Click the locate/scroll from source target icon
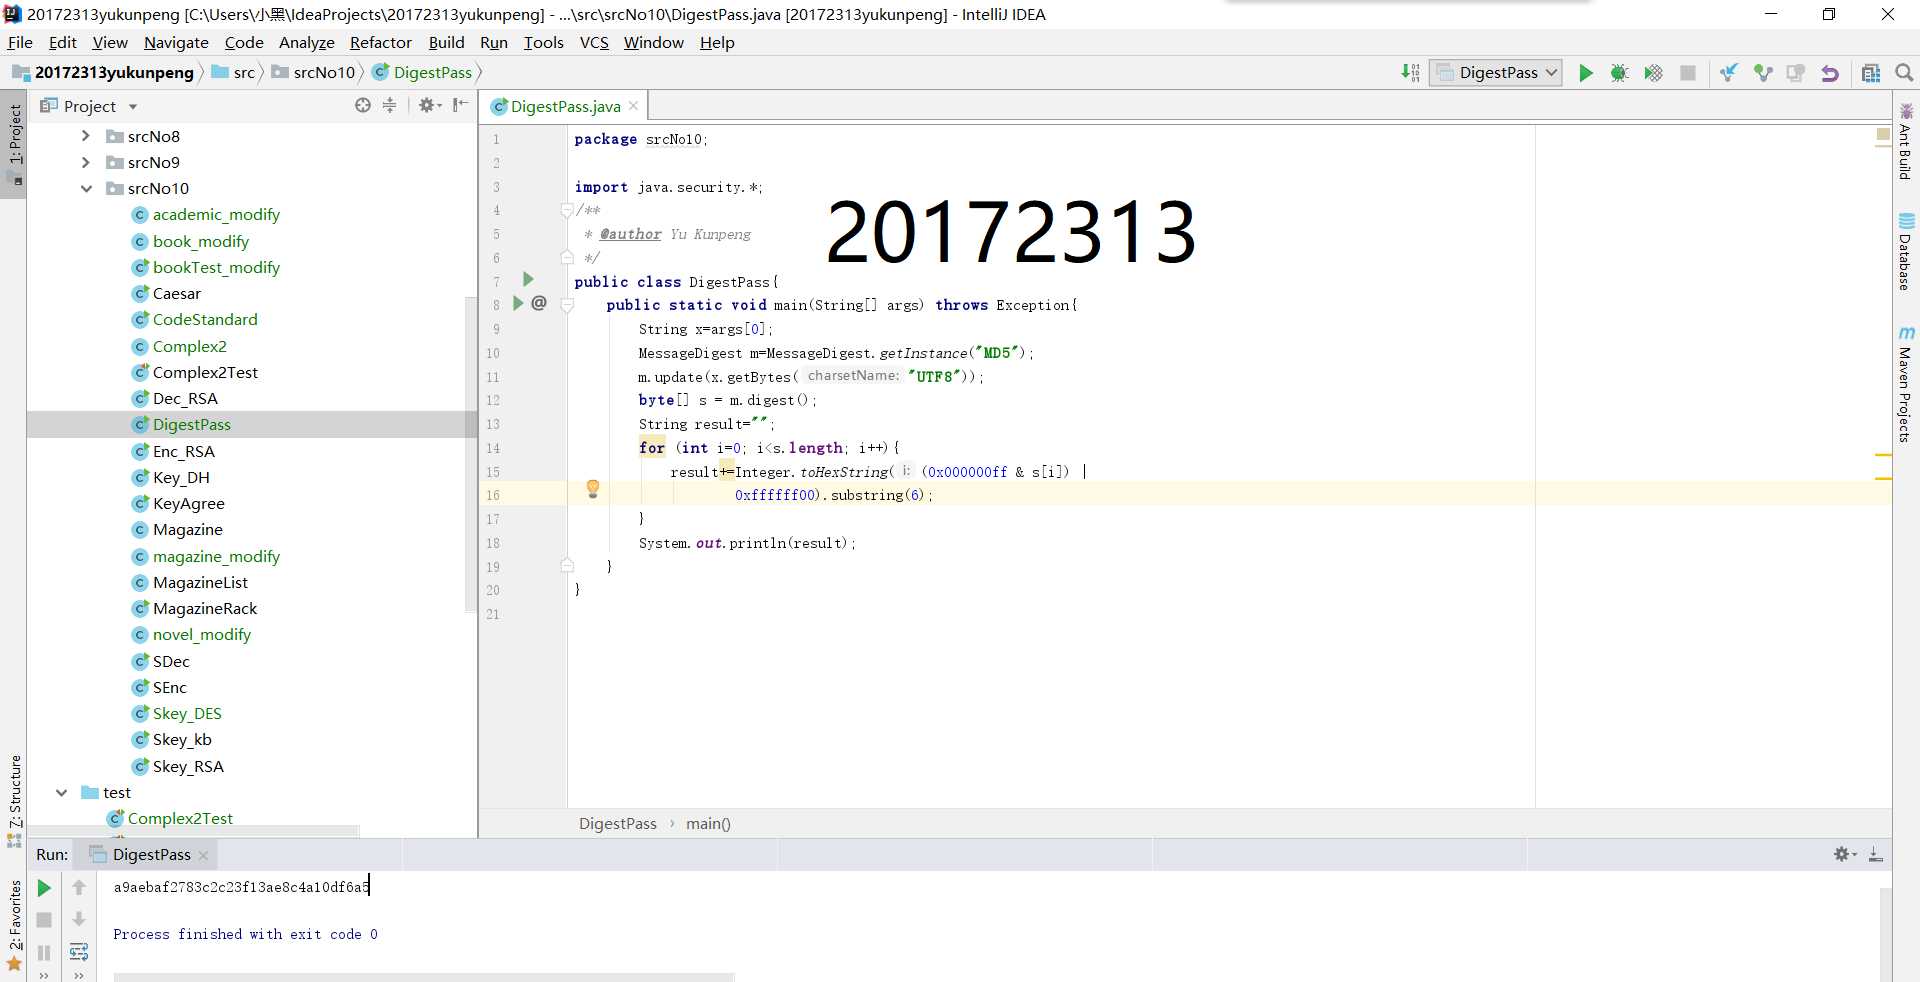 [x=363, y=105]
